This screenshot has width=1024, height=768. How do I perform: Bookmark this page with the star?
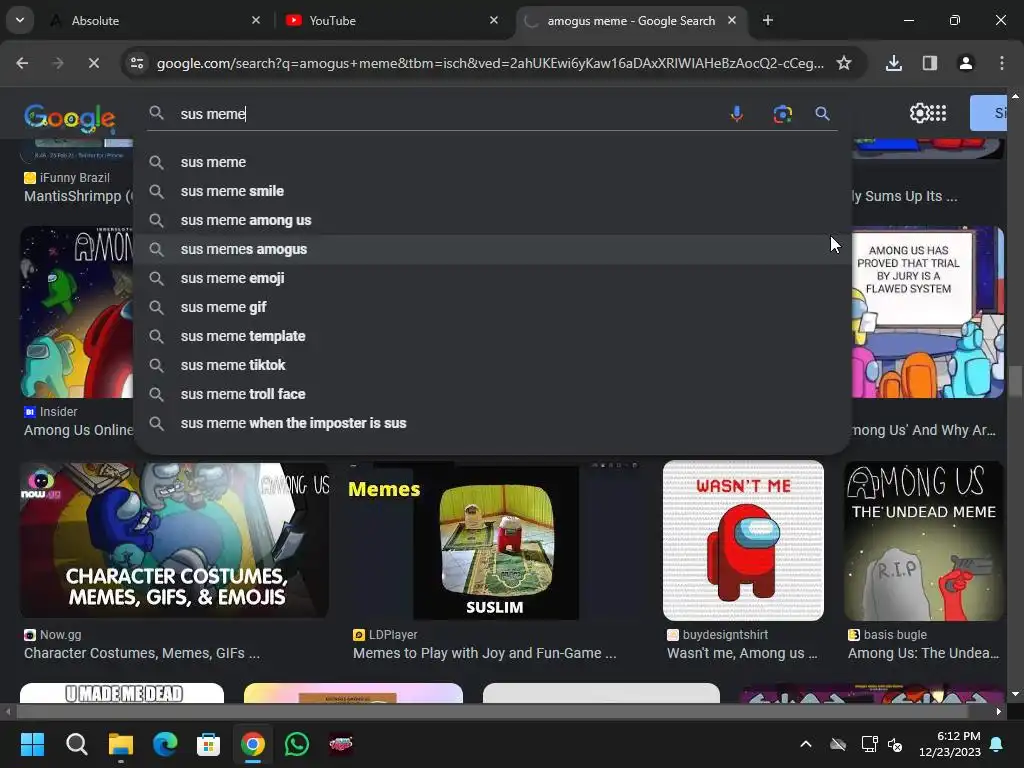844,63
